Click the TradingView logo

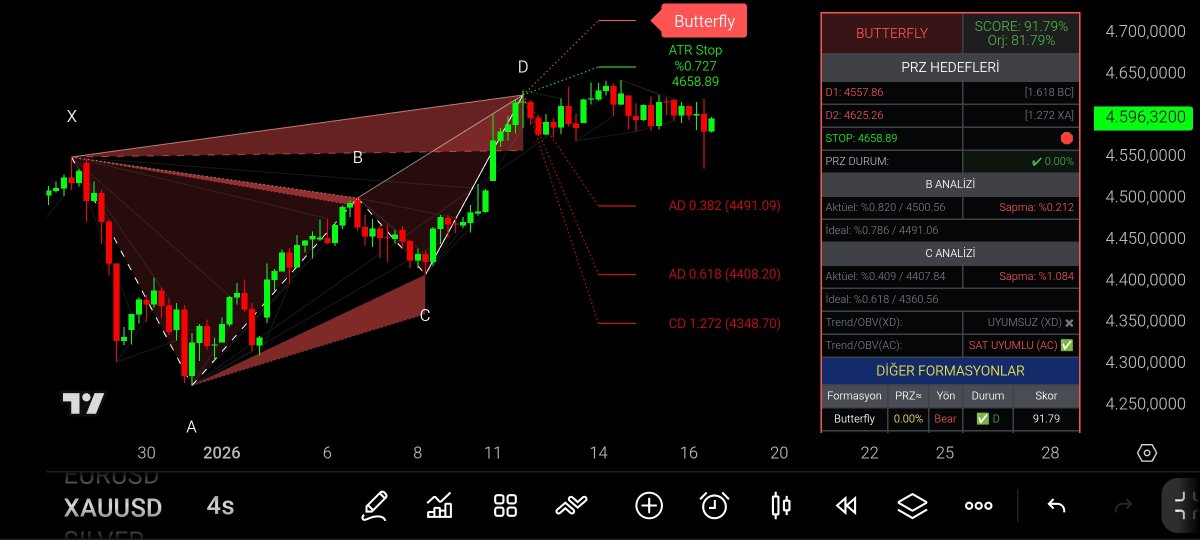click(x=83, y=404)
